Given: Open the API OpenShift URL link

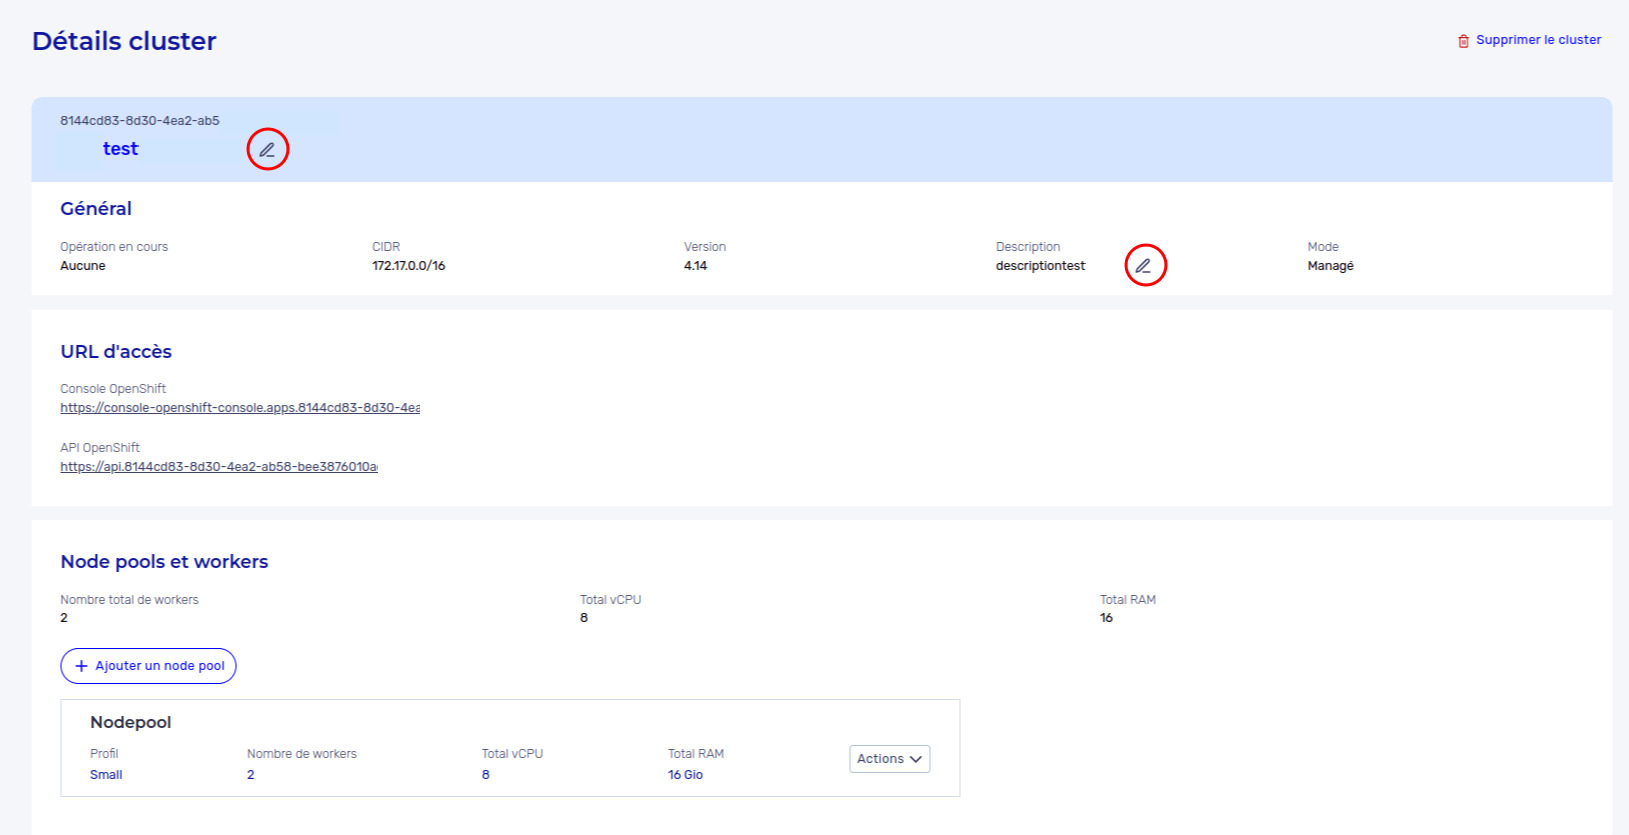Looking at the screenshot, I should [219, 467].
